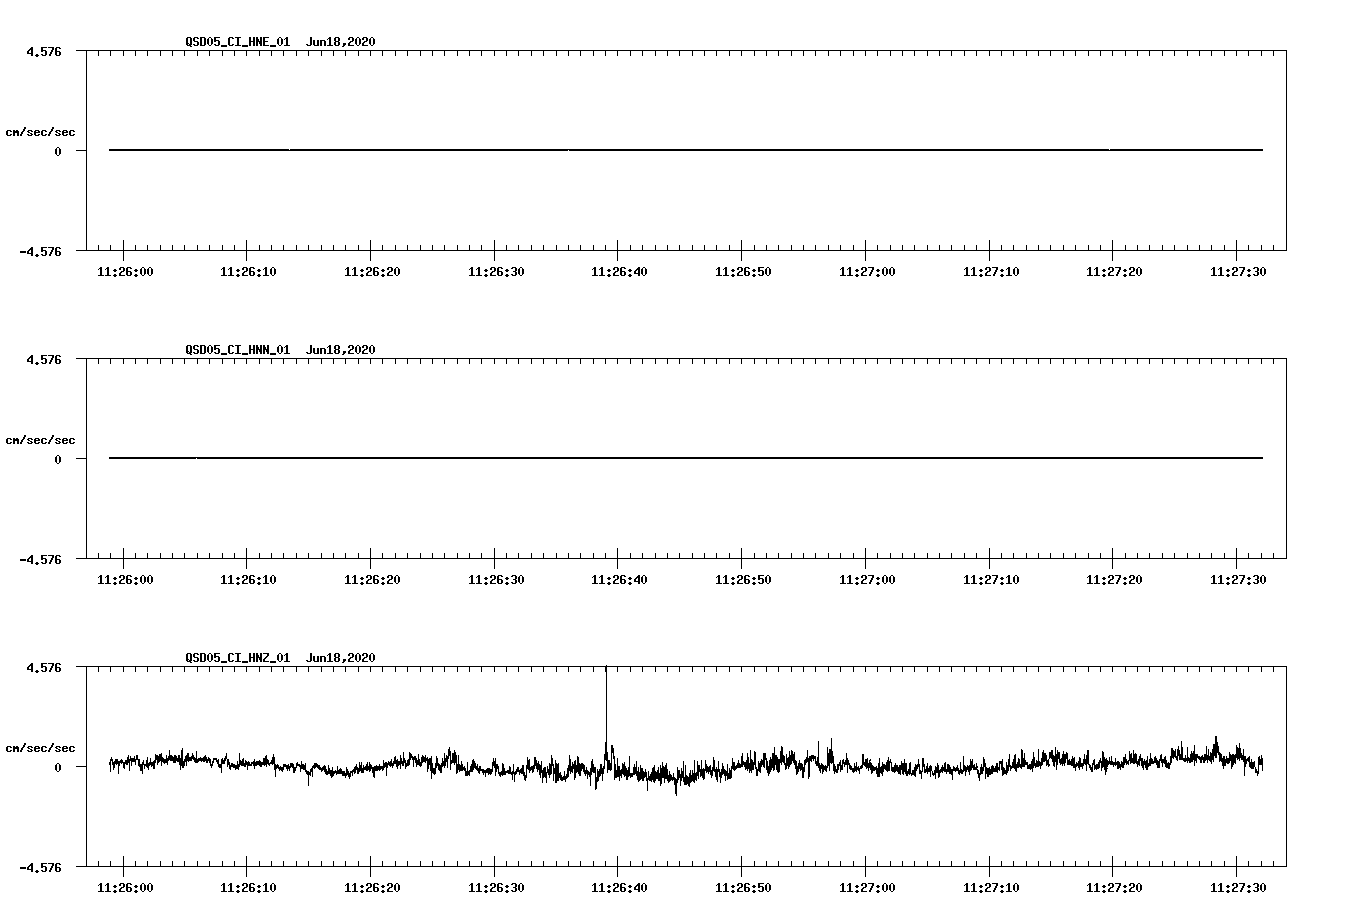Click the 11:27:30 time label under HNE plot

1238,271
